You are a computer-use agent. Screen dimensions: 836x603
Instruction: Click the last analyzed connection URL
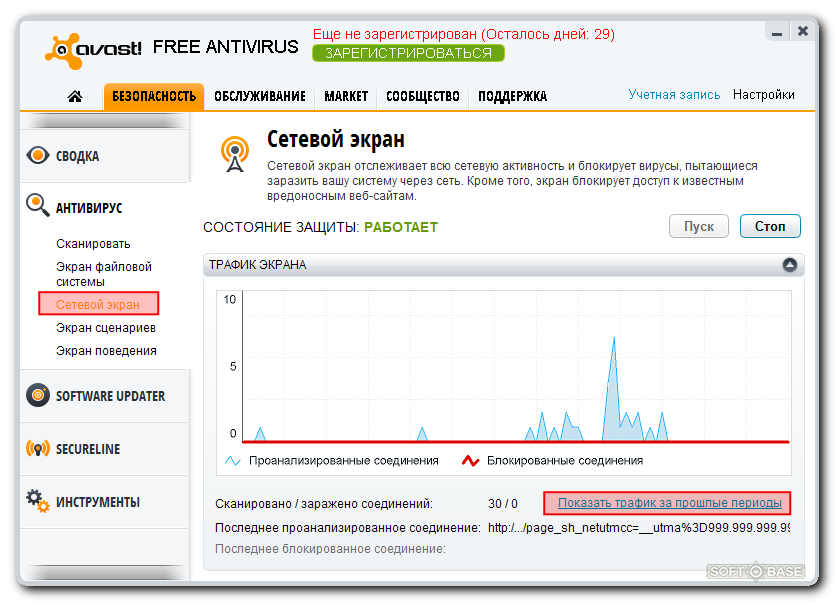[x=639, y=528]
